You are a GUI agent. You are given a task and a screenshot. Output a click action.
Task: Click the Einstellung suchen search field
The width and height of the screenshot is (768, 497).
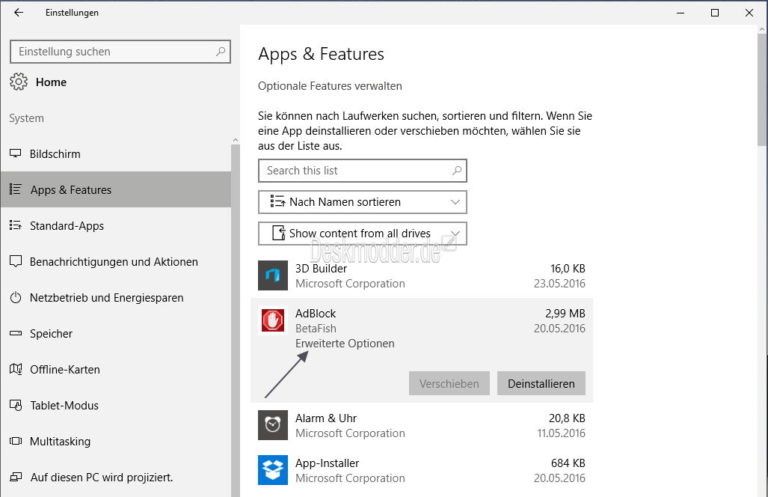pos(120,51)
